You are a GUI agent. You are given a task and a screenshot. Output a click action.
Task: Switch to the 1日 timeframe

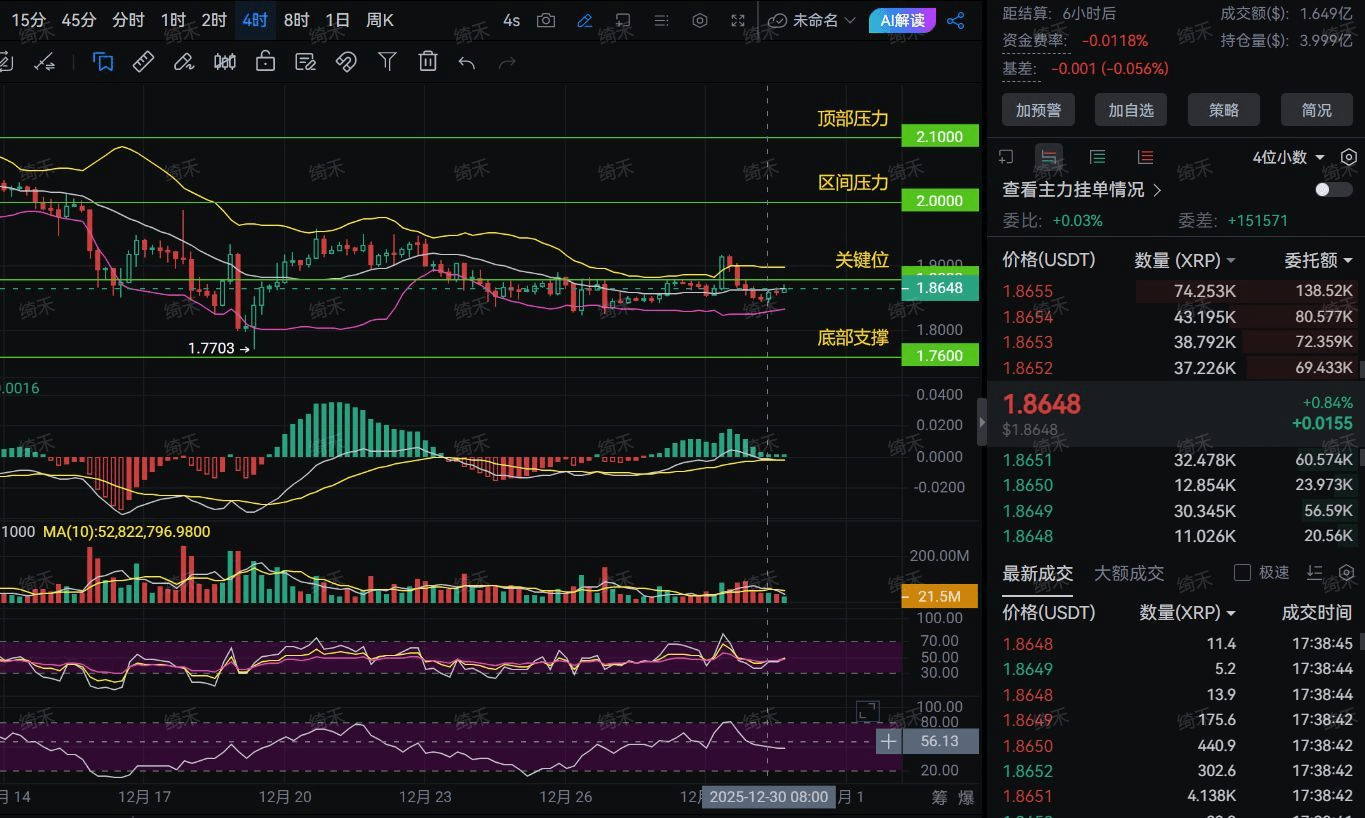(x=337, y=20)
